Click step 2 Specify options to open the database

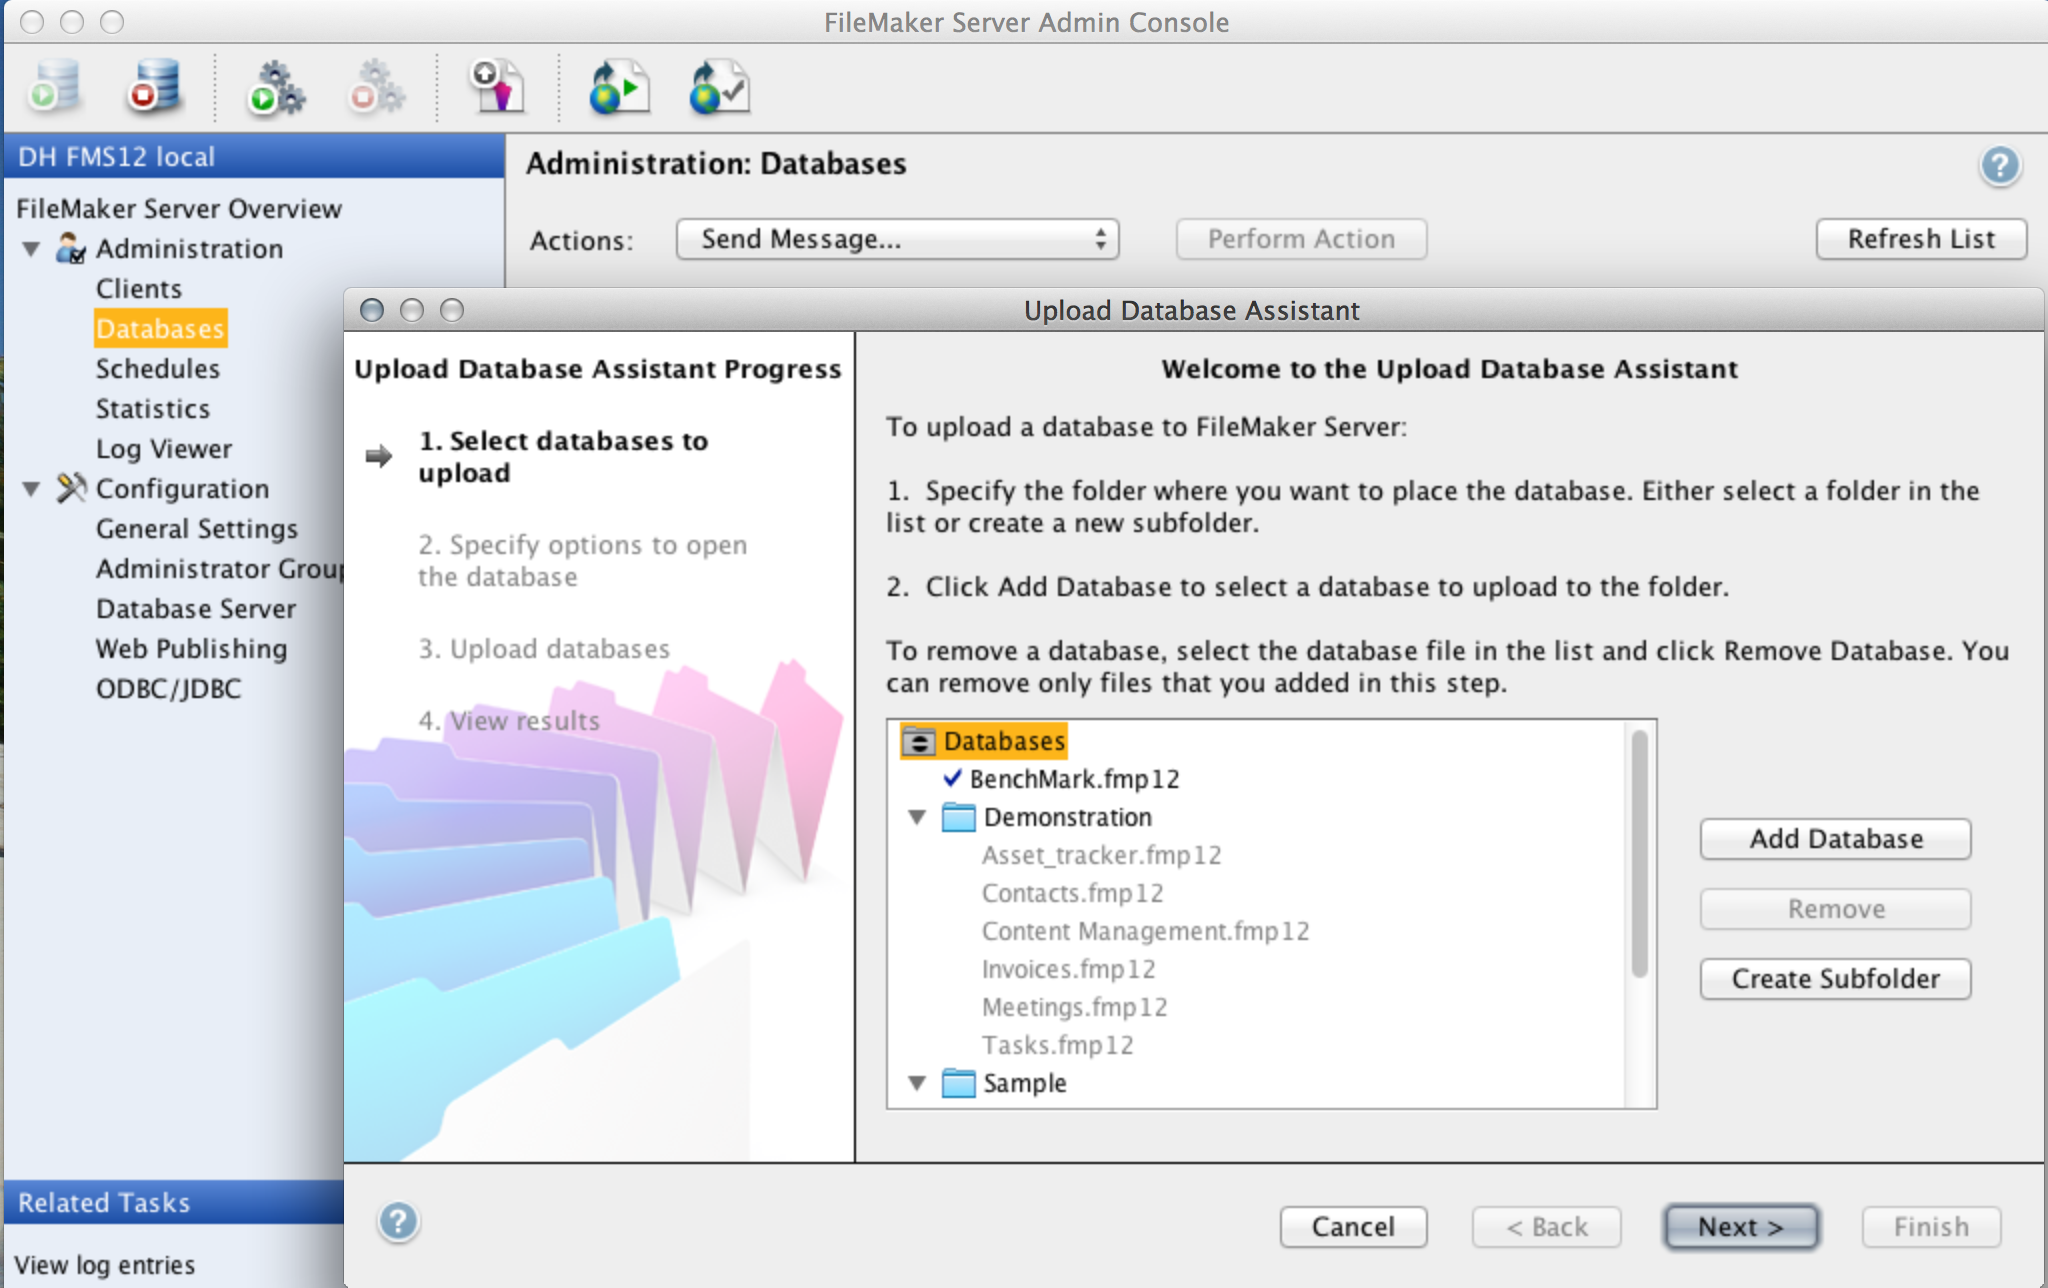pyautogui.click(x=582, y=561)
